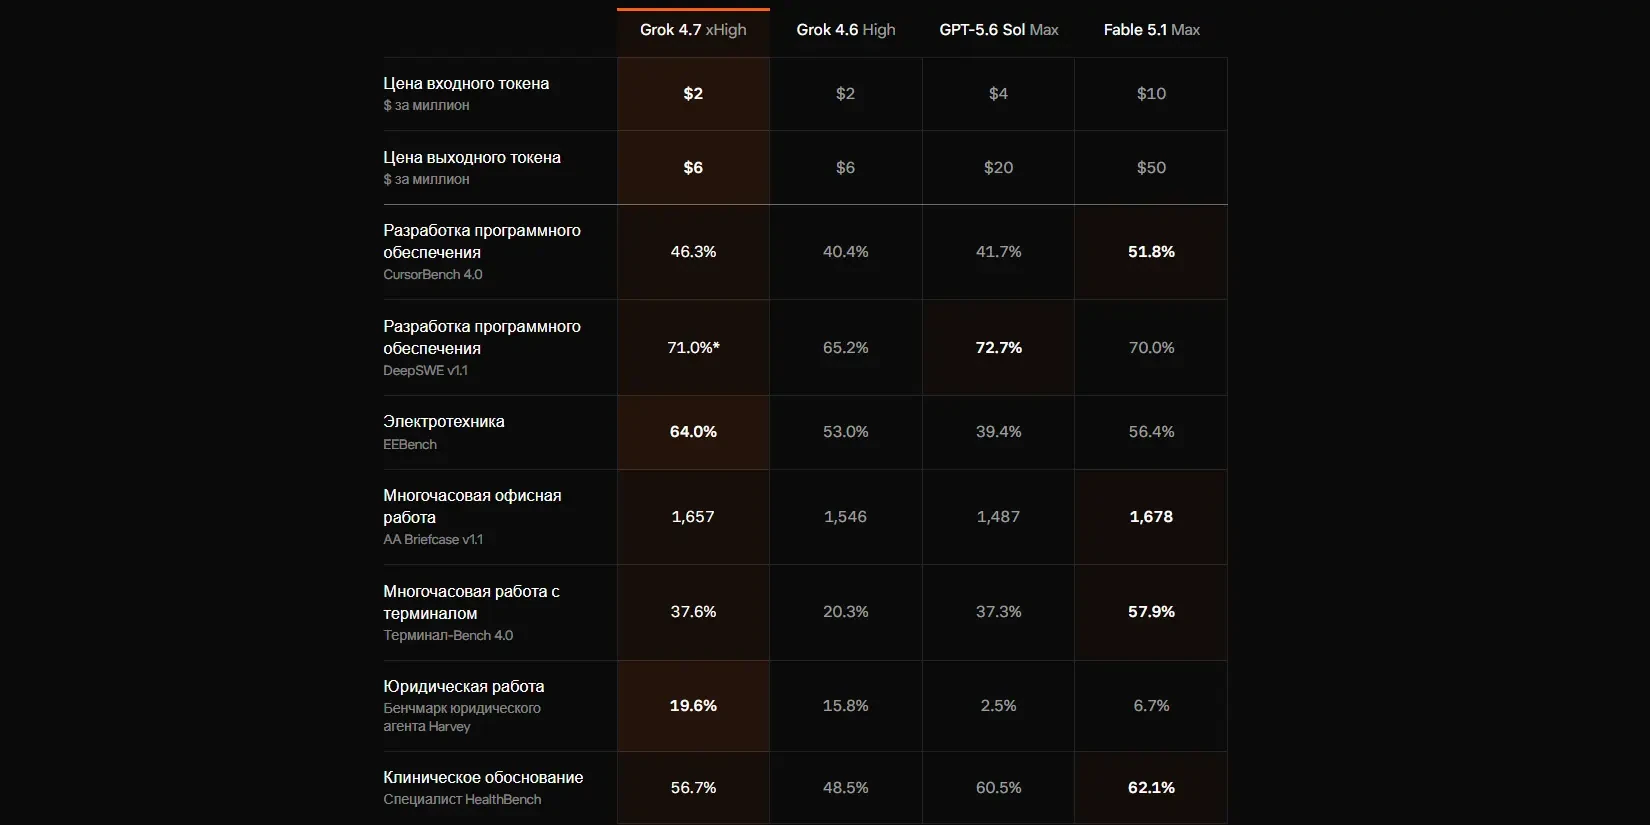Image resolution: width=1650 pixels, height=825 pixels.
Task: Open the AA Briefcase v1.1 benchmark label
Action: 433,539
